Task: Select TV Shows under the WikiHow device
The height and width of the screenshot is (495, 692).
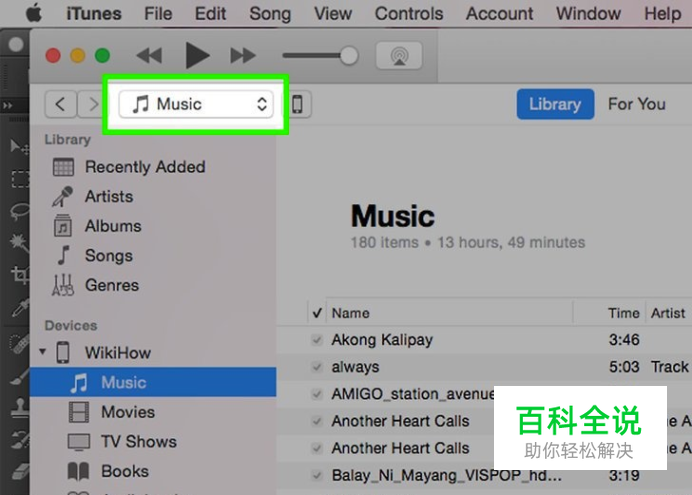Action: 139,442
